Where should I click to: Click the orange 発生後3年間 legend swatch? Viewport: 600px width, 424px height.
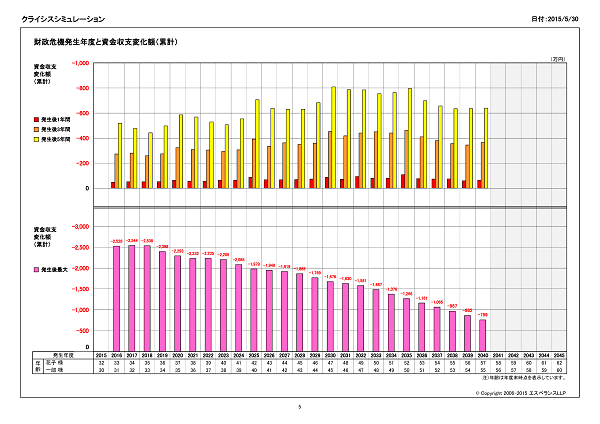click(36, 129)
